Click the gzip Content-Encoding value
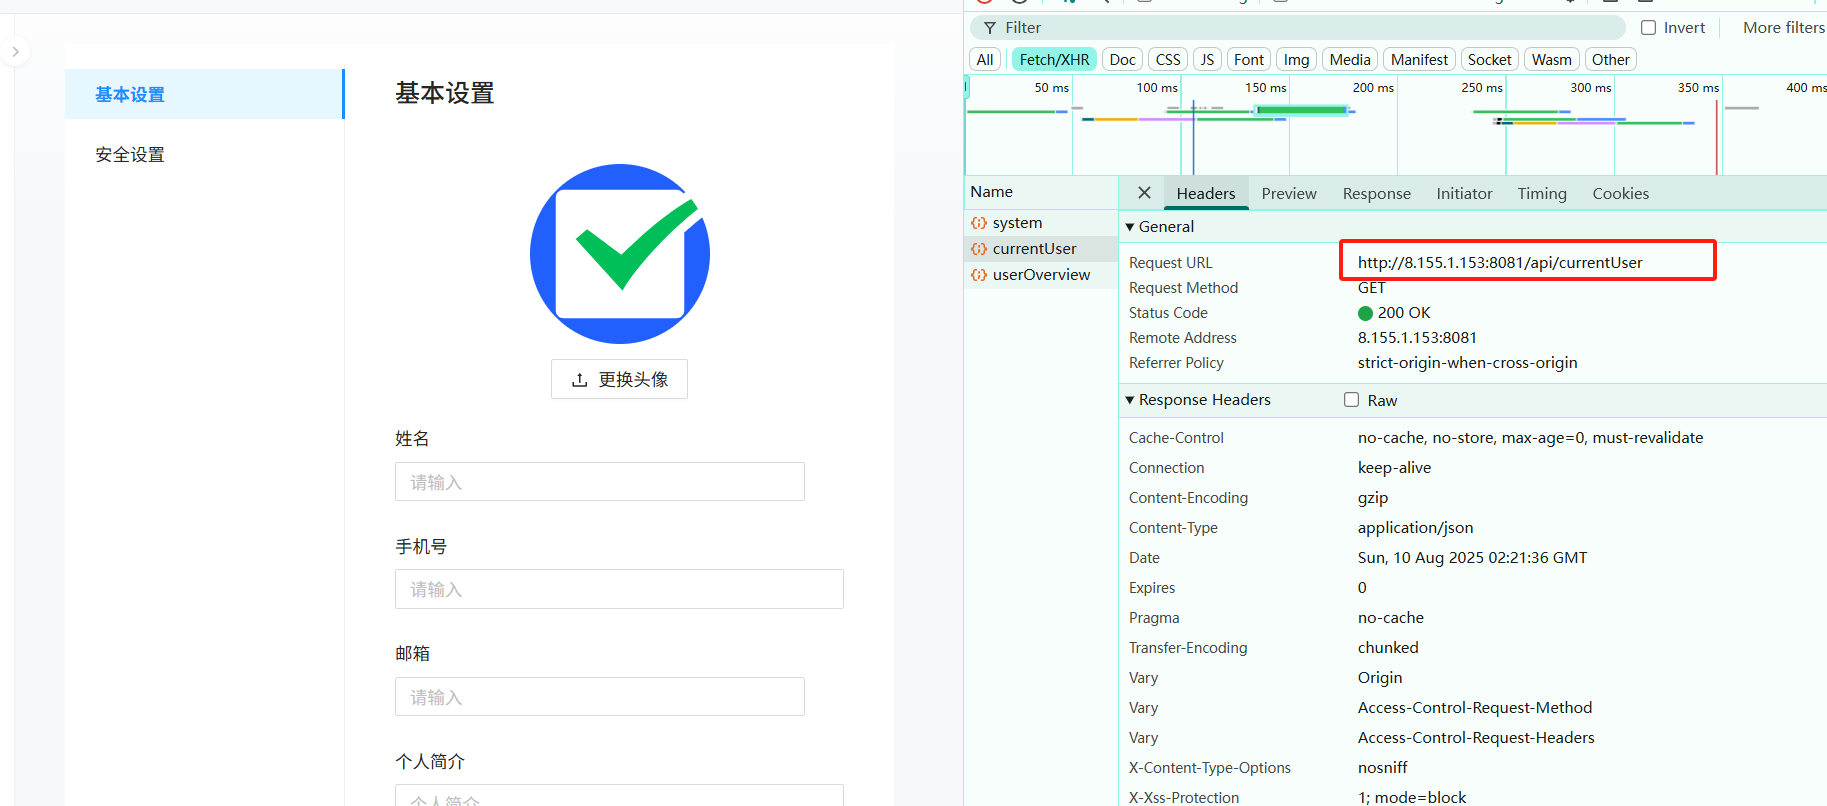The image size is (1827, 806). click(x=1373, y=498)
